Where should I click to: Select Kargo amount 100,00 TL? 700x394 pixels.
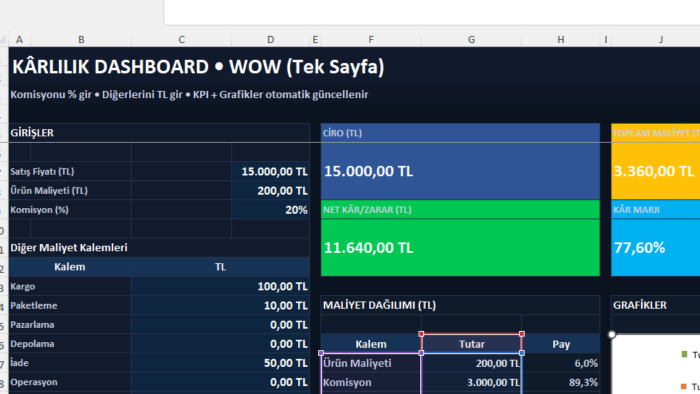(221, 286)
